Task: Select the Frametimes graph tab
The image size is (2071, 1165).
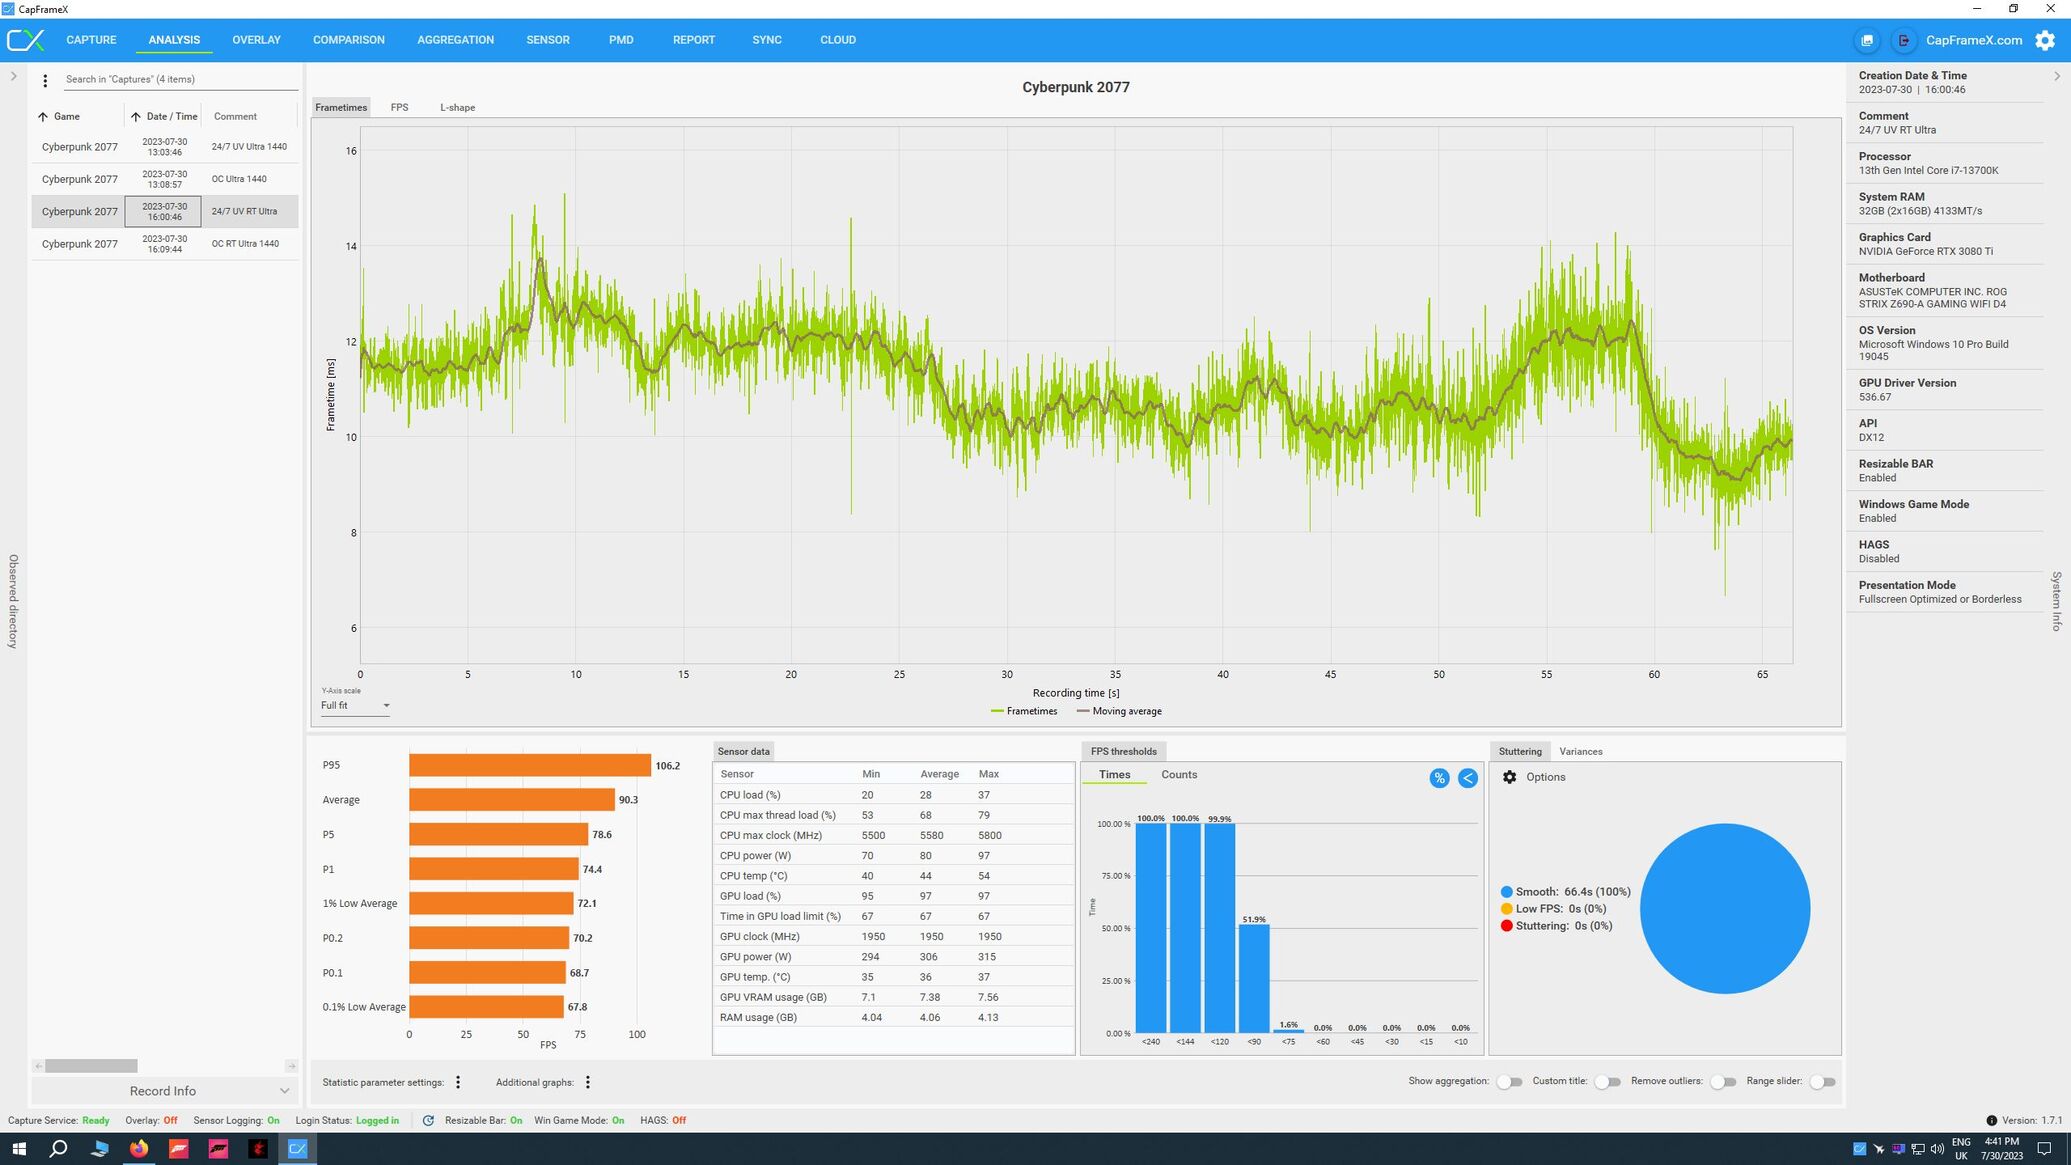Action: click(341, 107)
